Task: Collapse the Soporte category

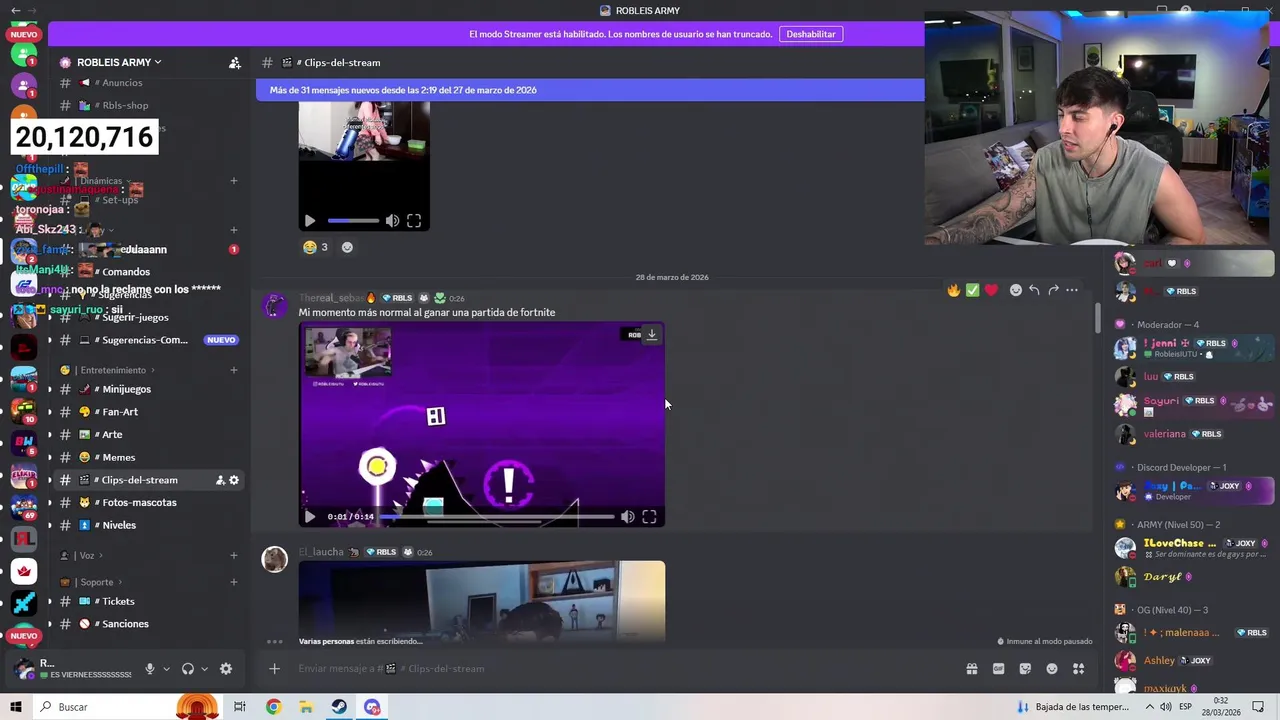Action: 97,582
